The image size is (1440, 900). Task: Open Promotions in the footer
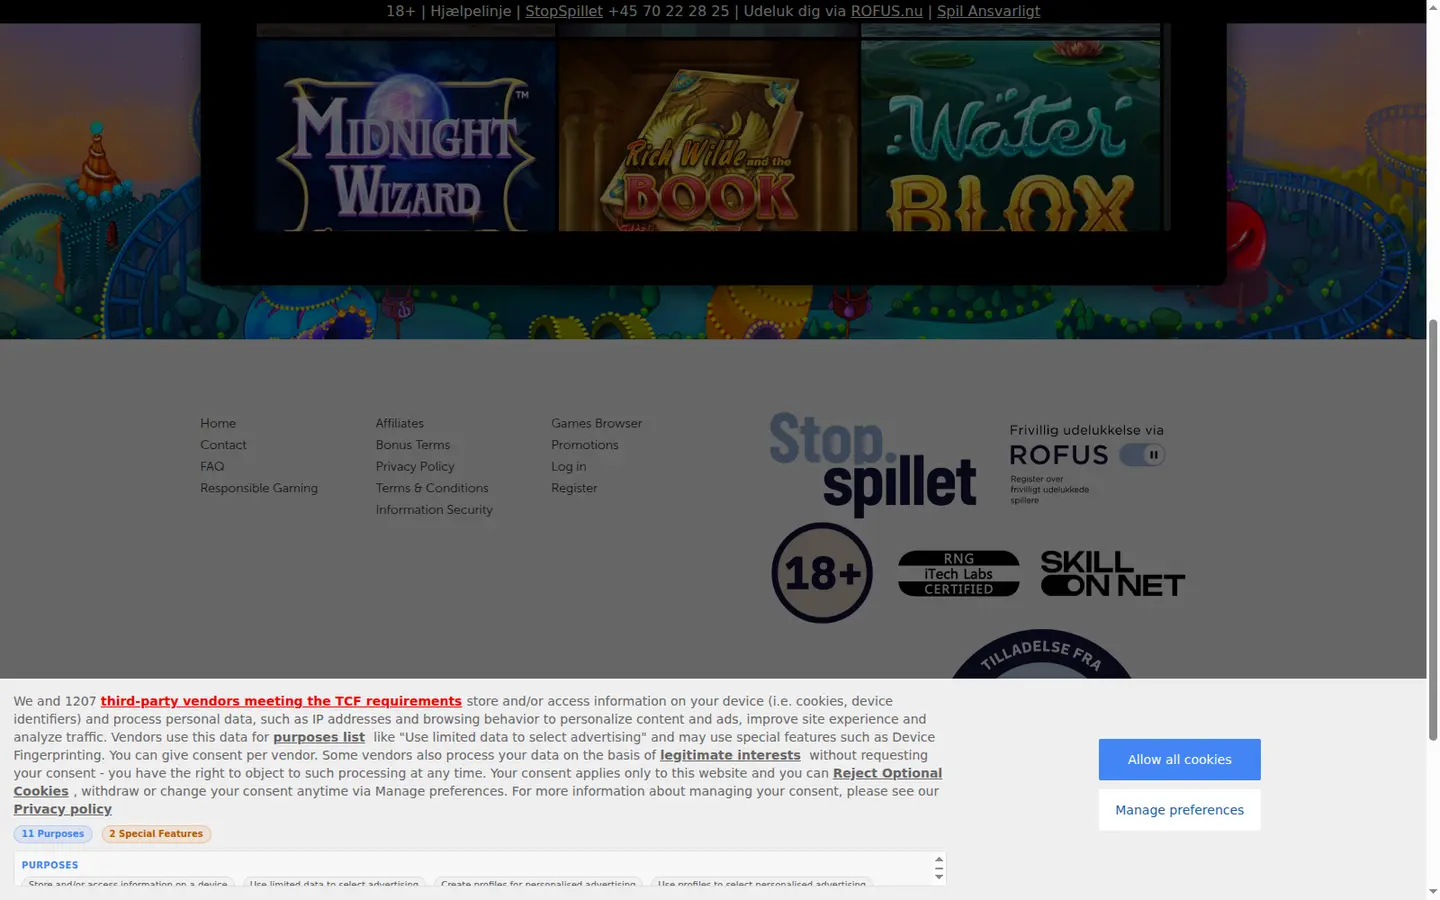click(x=585, y=445)
